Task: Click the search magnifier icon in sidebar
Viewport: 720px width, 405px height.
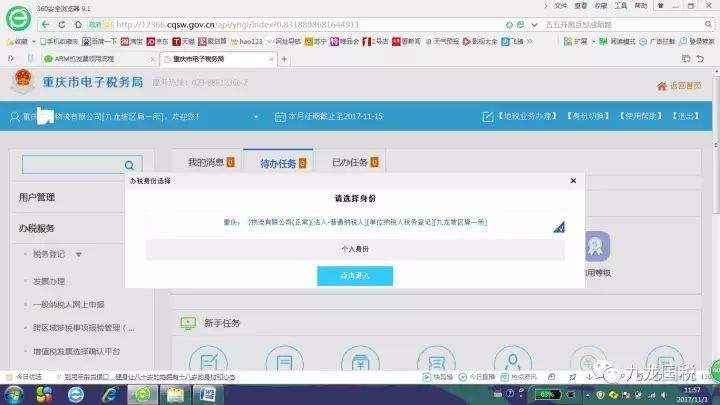Action: click(x=131, y=165)
